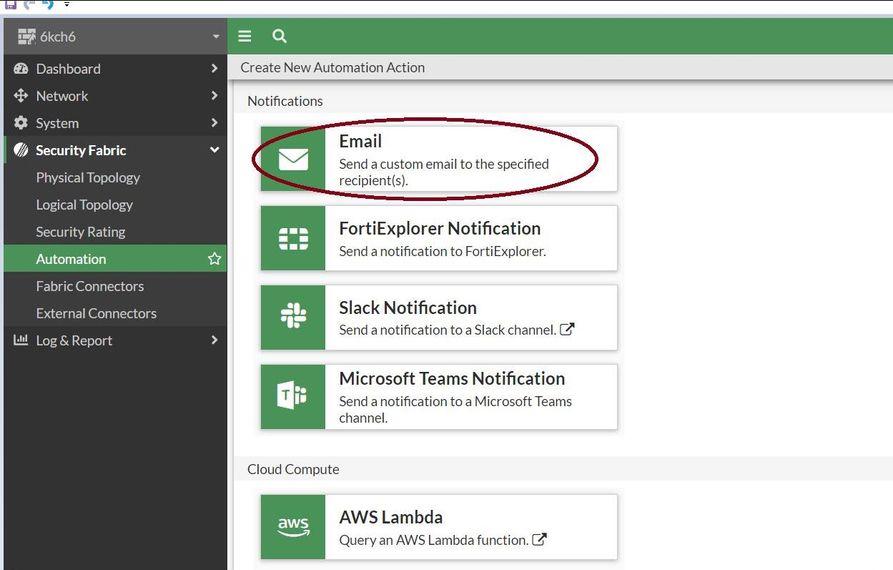Open the 6kch6 device dropdown
The height and width of the screenshot is (570, 893).
[x=216, y=37]
